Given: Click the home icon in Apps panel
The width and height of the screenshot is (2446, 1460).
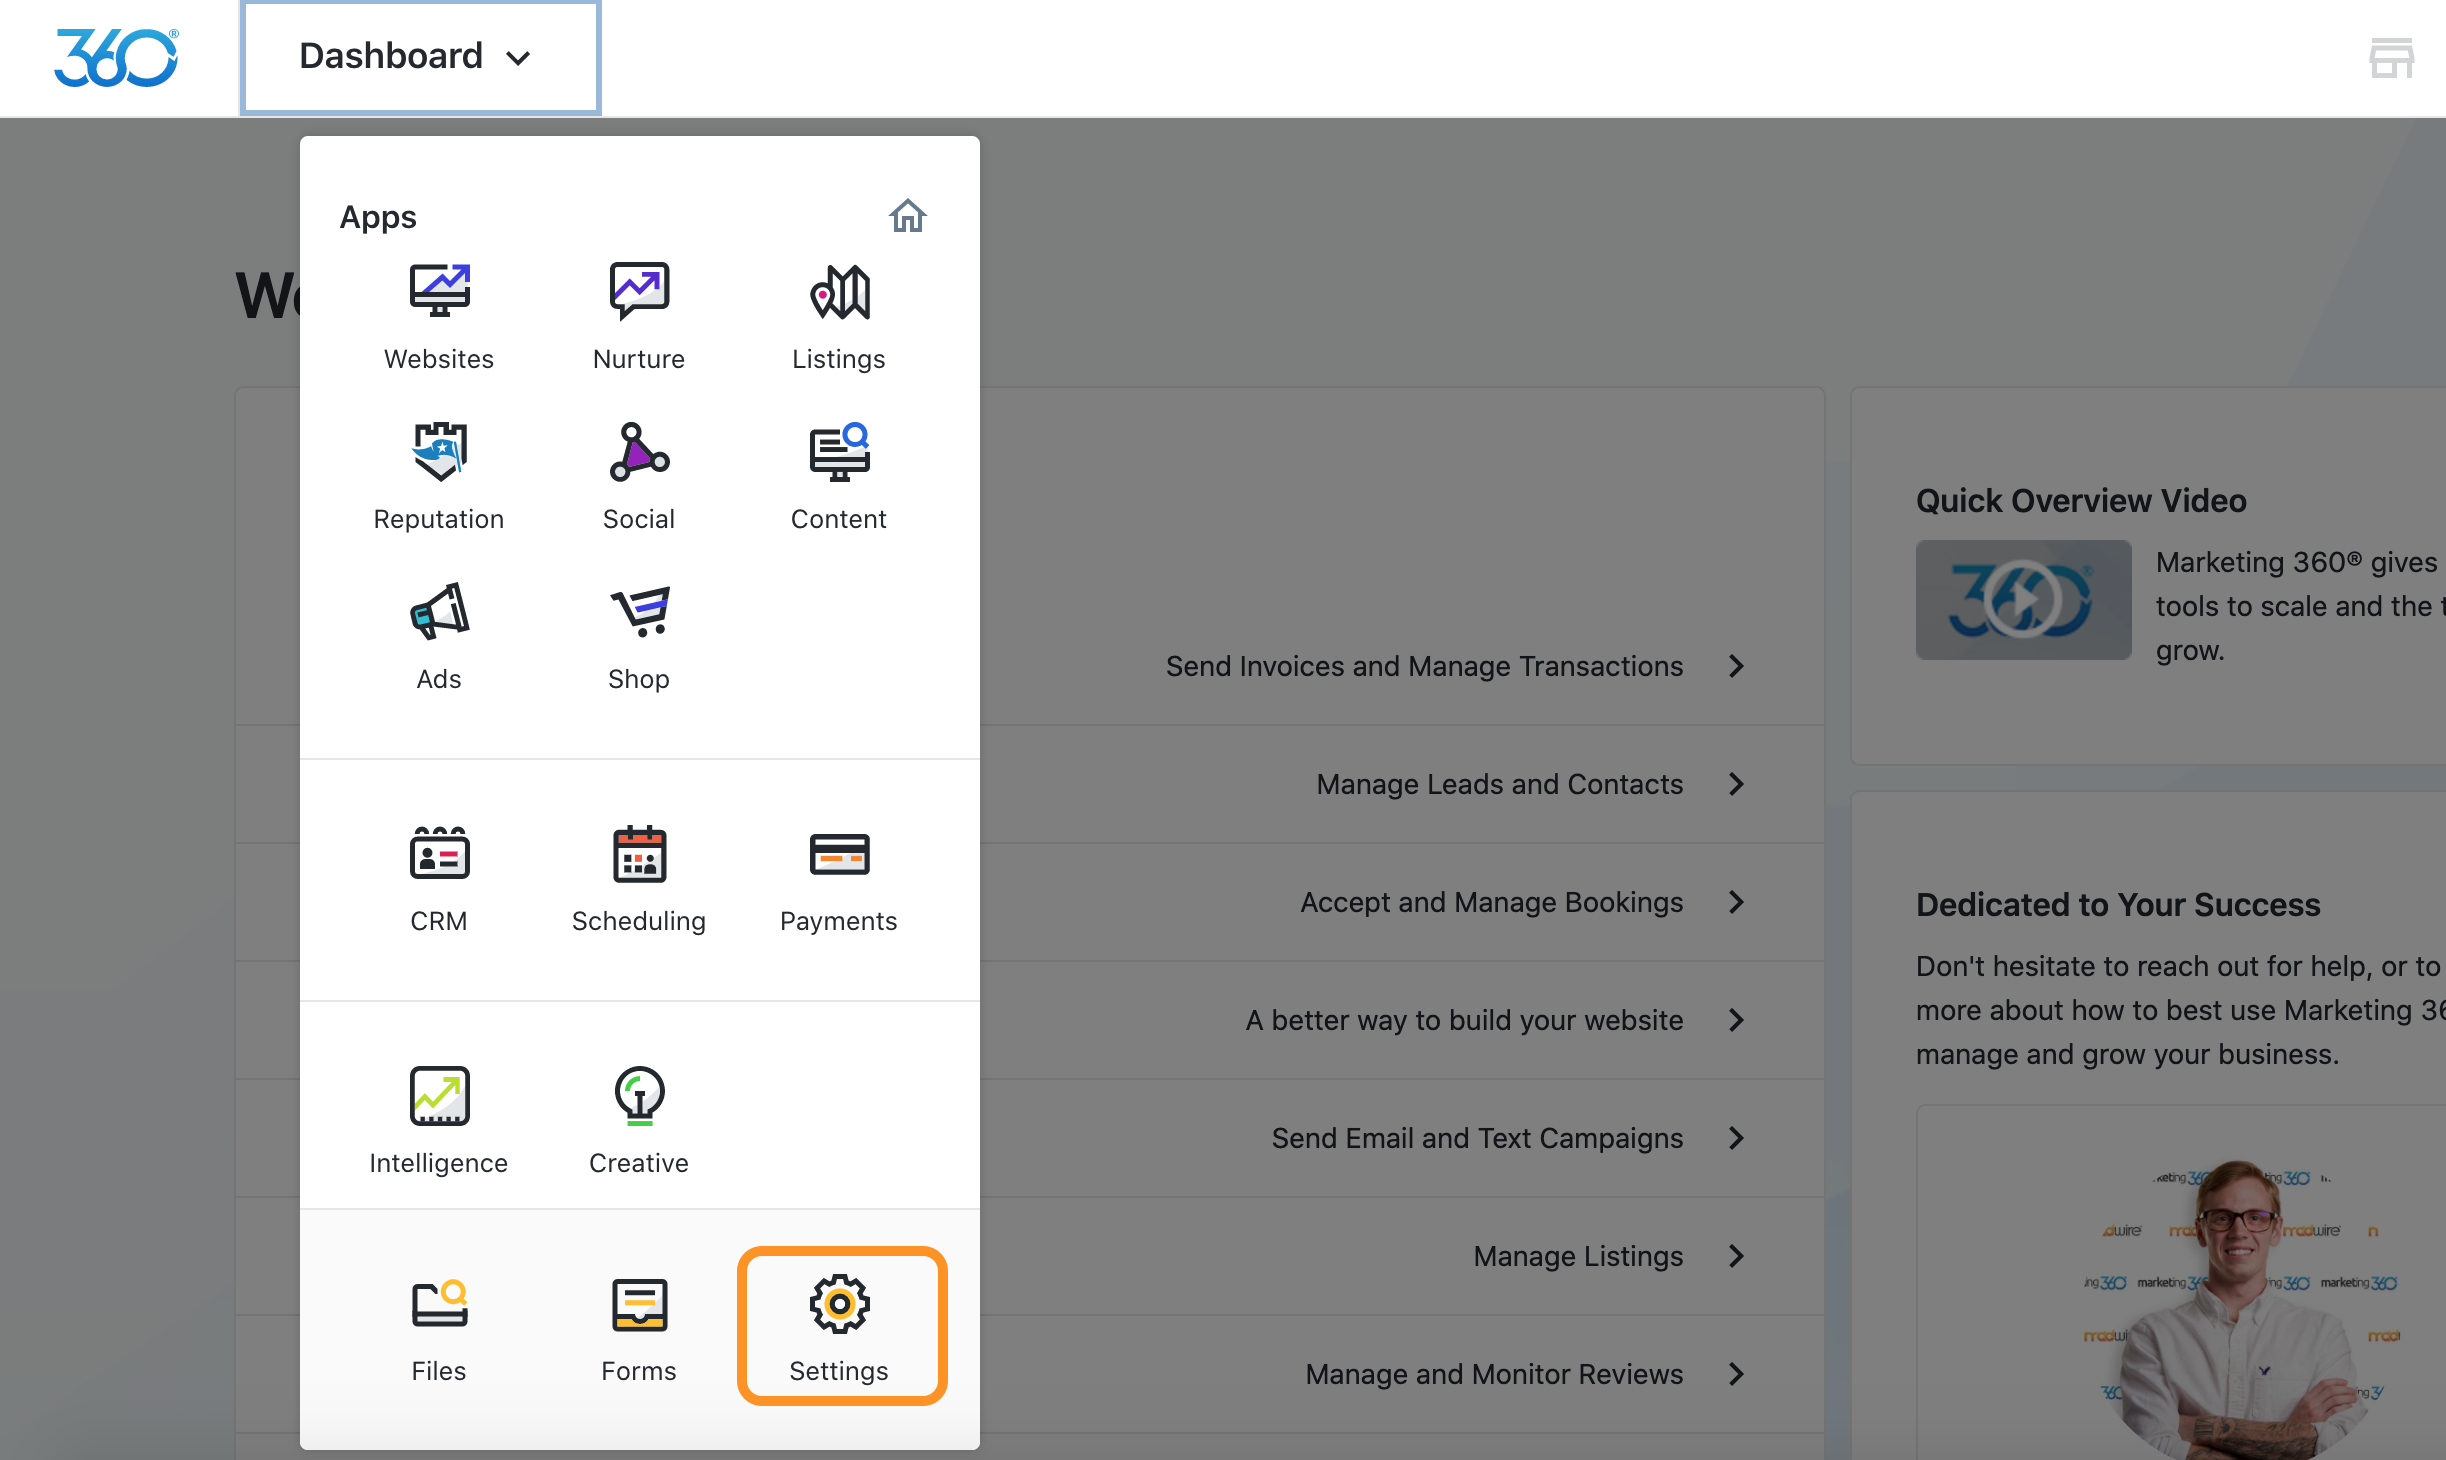Looking at the screenshot, I should click(908, 216).
